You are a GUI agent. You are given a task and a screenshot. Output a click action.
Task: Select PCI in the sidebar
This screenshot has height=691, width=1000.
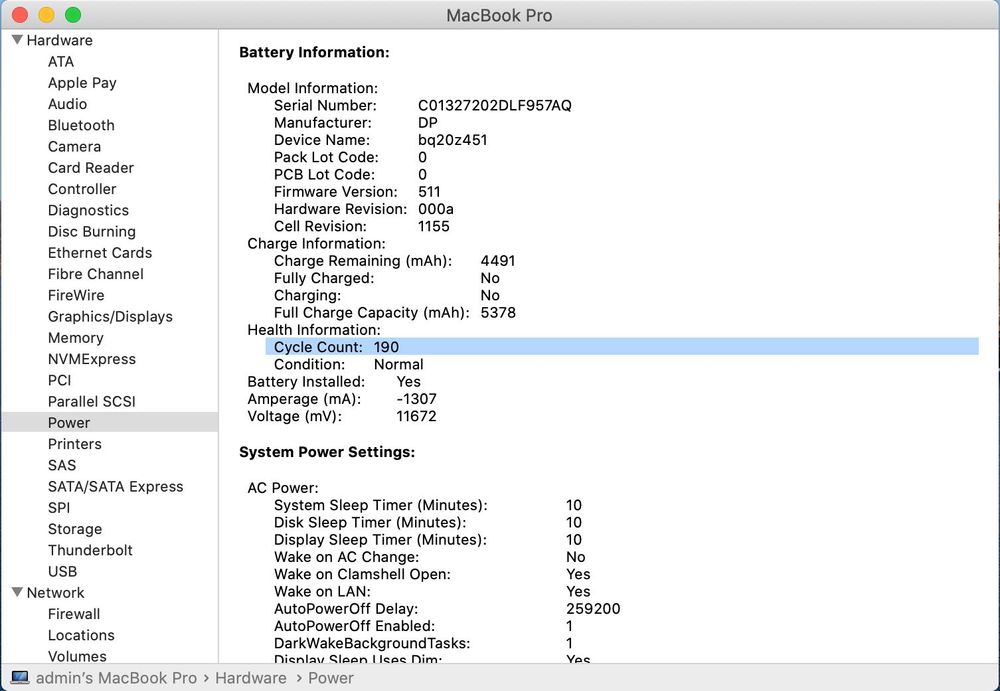pyautogui.click(x=59, y=380)
